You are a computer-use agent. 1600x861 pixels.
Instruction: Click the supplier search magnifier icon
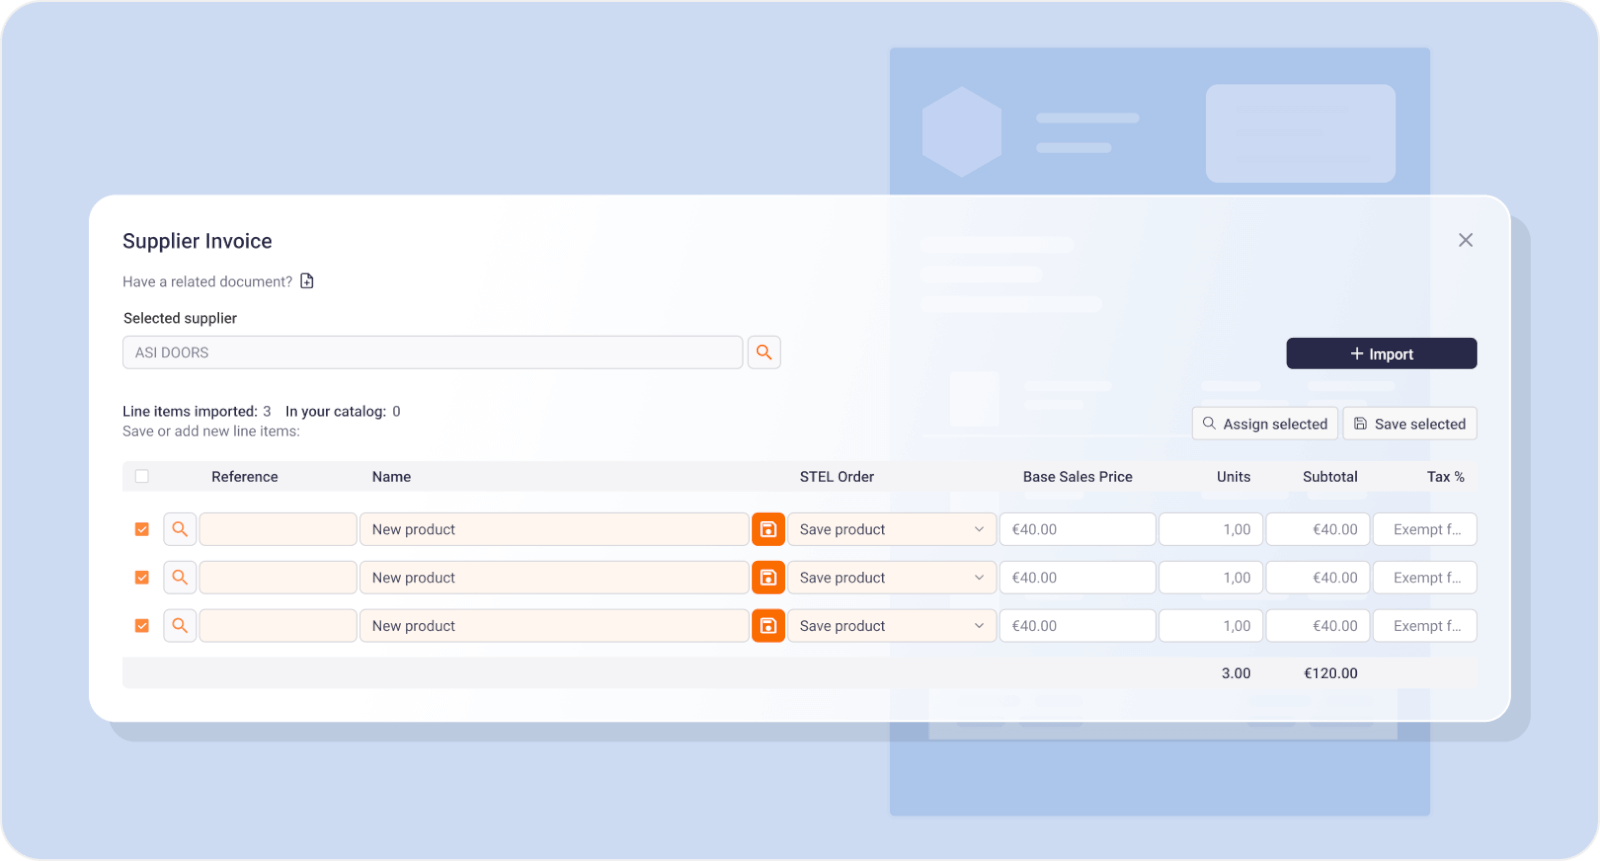coord(764,352)
